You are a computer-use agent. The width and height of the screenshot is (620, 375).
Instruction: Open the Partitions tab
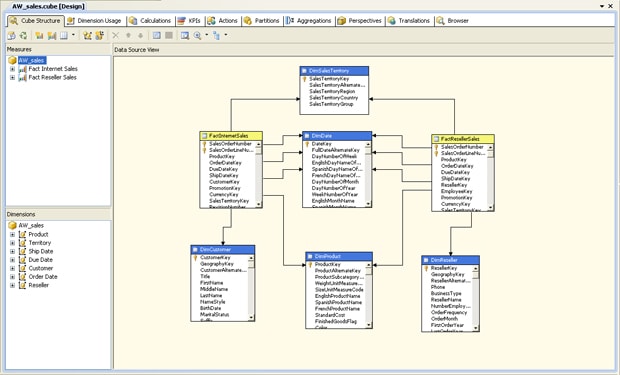262,21
